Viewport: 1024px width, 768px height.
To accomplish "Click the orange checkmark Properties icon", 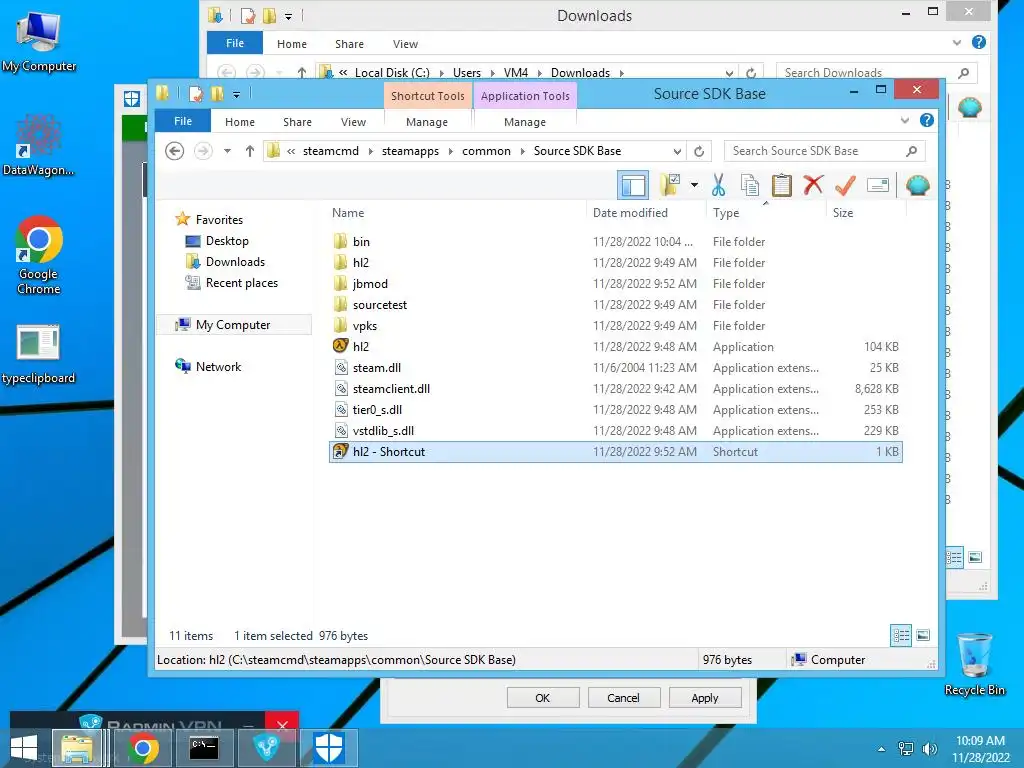I will click(845, 185).
